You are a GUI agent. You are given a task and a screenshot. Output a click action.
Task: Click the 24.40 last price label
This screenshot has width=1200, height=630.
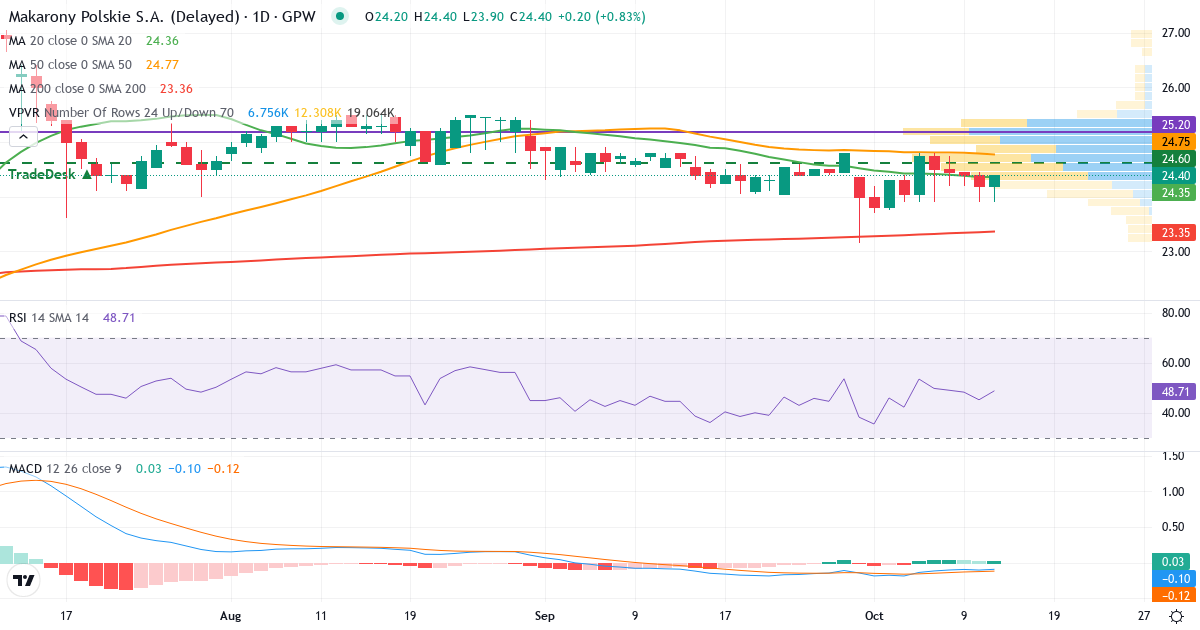[x=1175, y=176]
